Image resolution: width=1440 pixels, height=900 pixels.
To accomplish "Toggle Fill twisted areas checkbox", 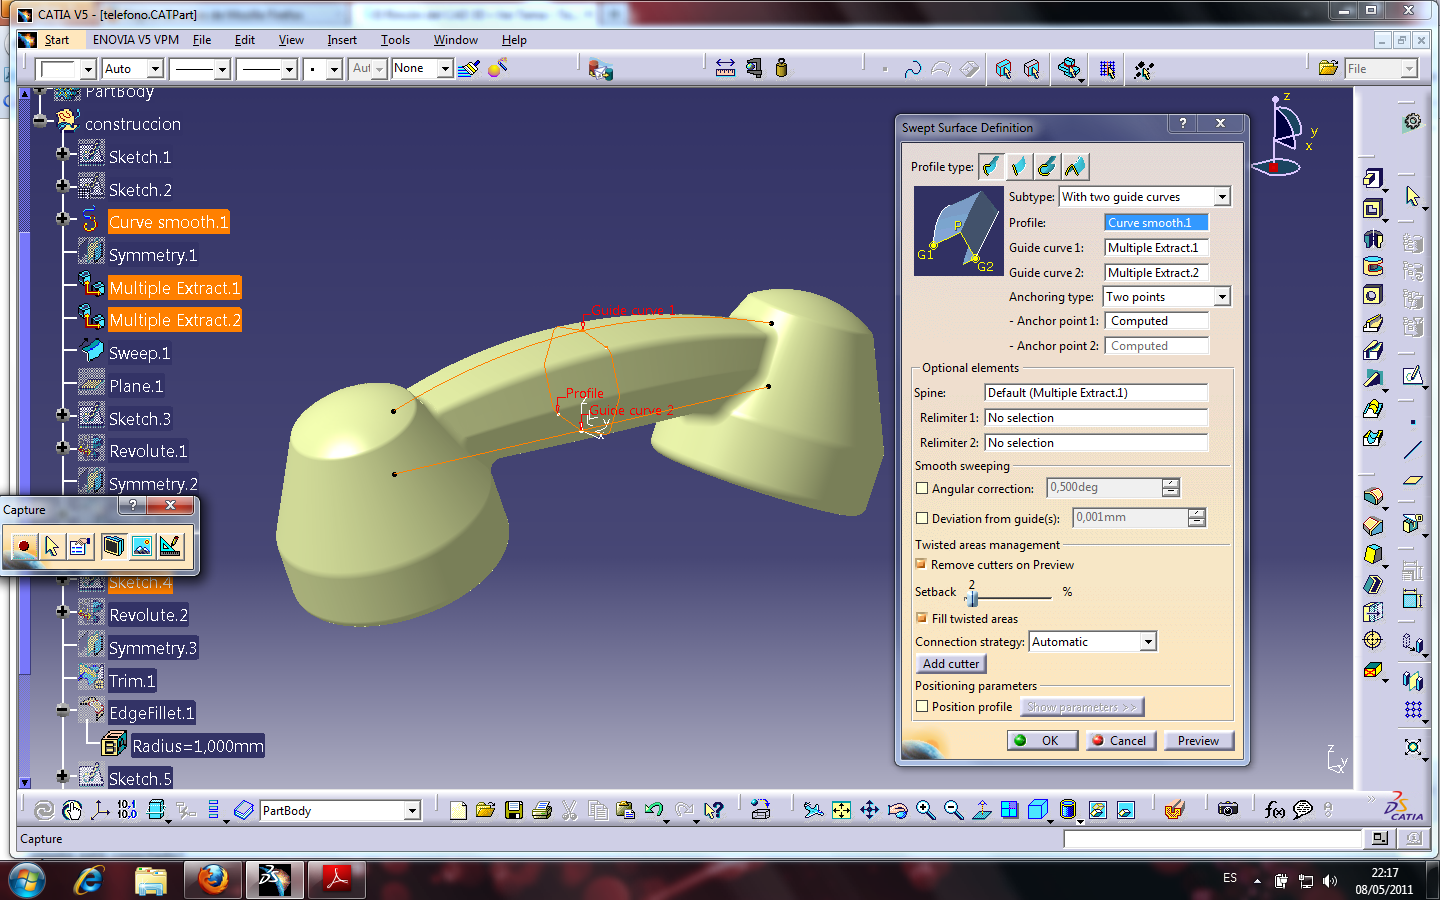I will click(x=921, y=618).
